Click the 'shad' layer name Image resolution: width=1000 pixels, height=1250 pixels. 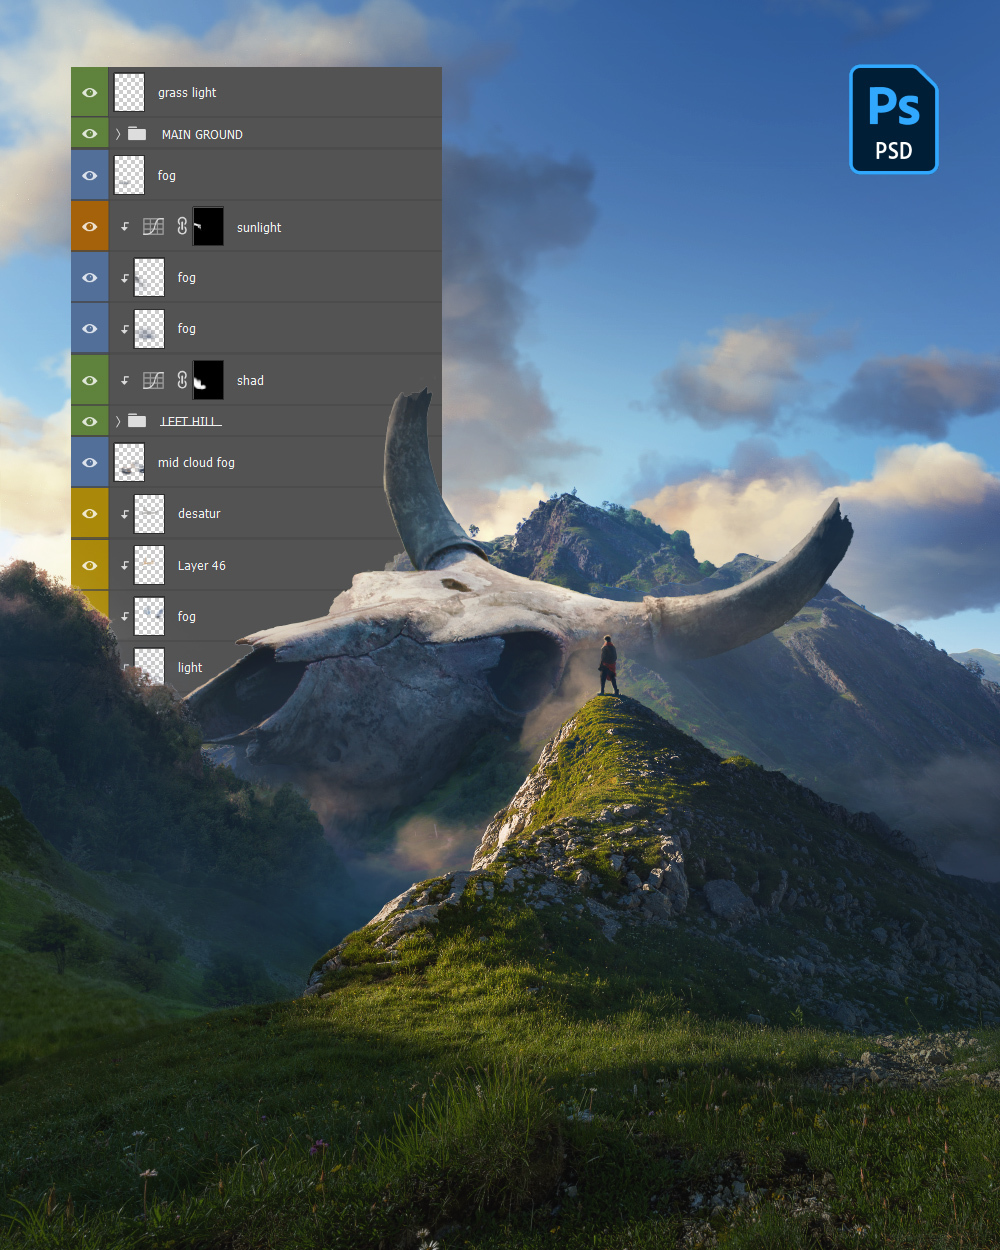pos(250,380)
